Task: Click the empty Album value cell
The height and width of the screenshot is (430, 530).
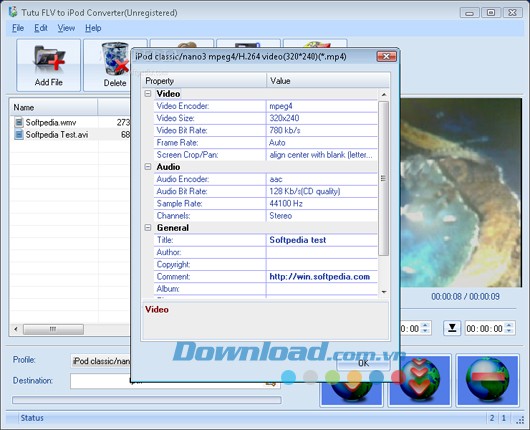Action: coord(321,289)
